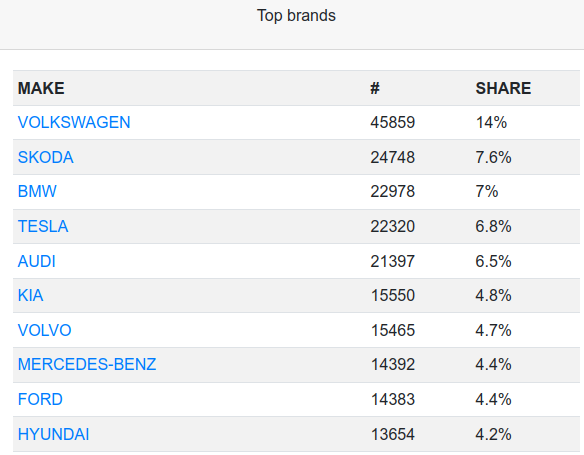Click Tesla's count 22320 cell
584x455 pixels.
click(393, 226)
